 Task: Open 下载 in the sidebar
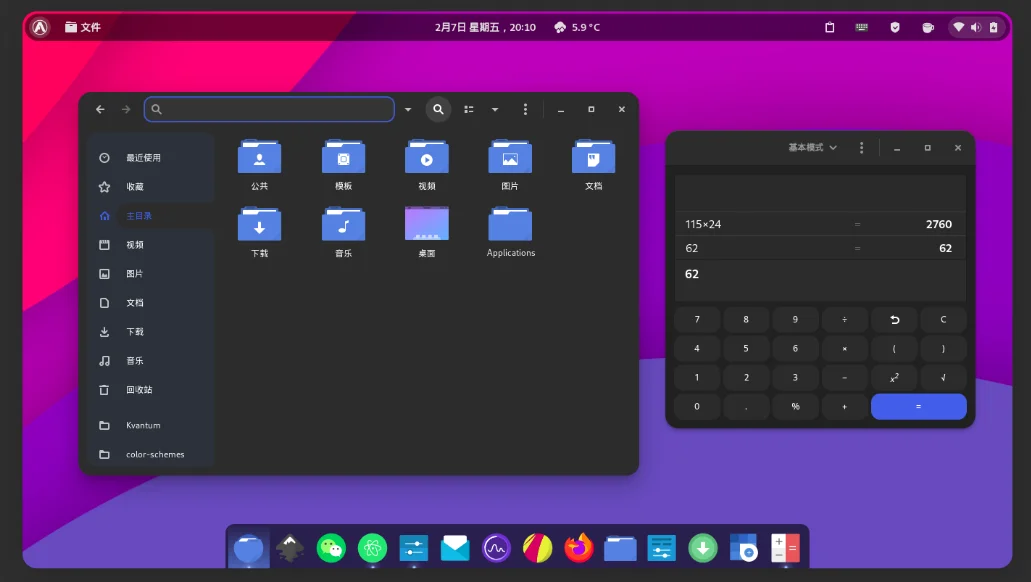coord(151,331)
